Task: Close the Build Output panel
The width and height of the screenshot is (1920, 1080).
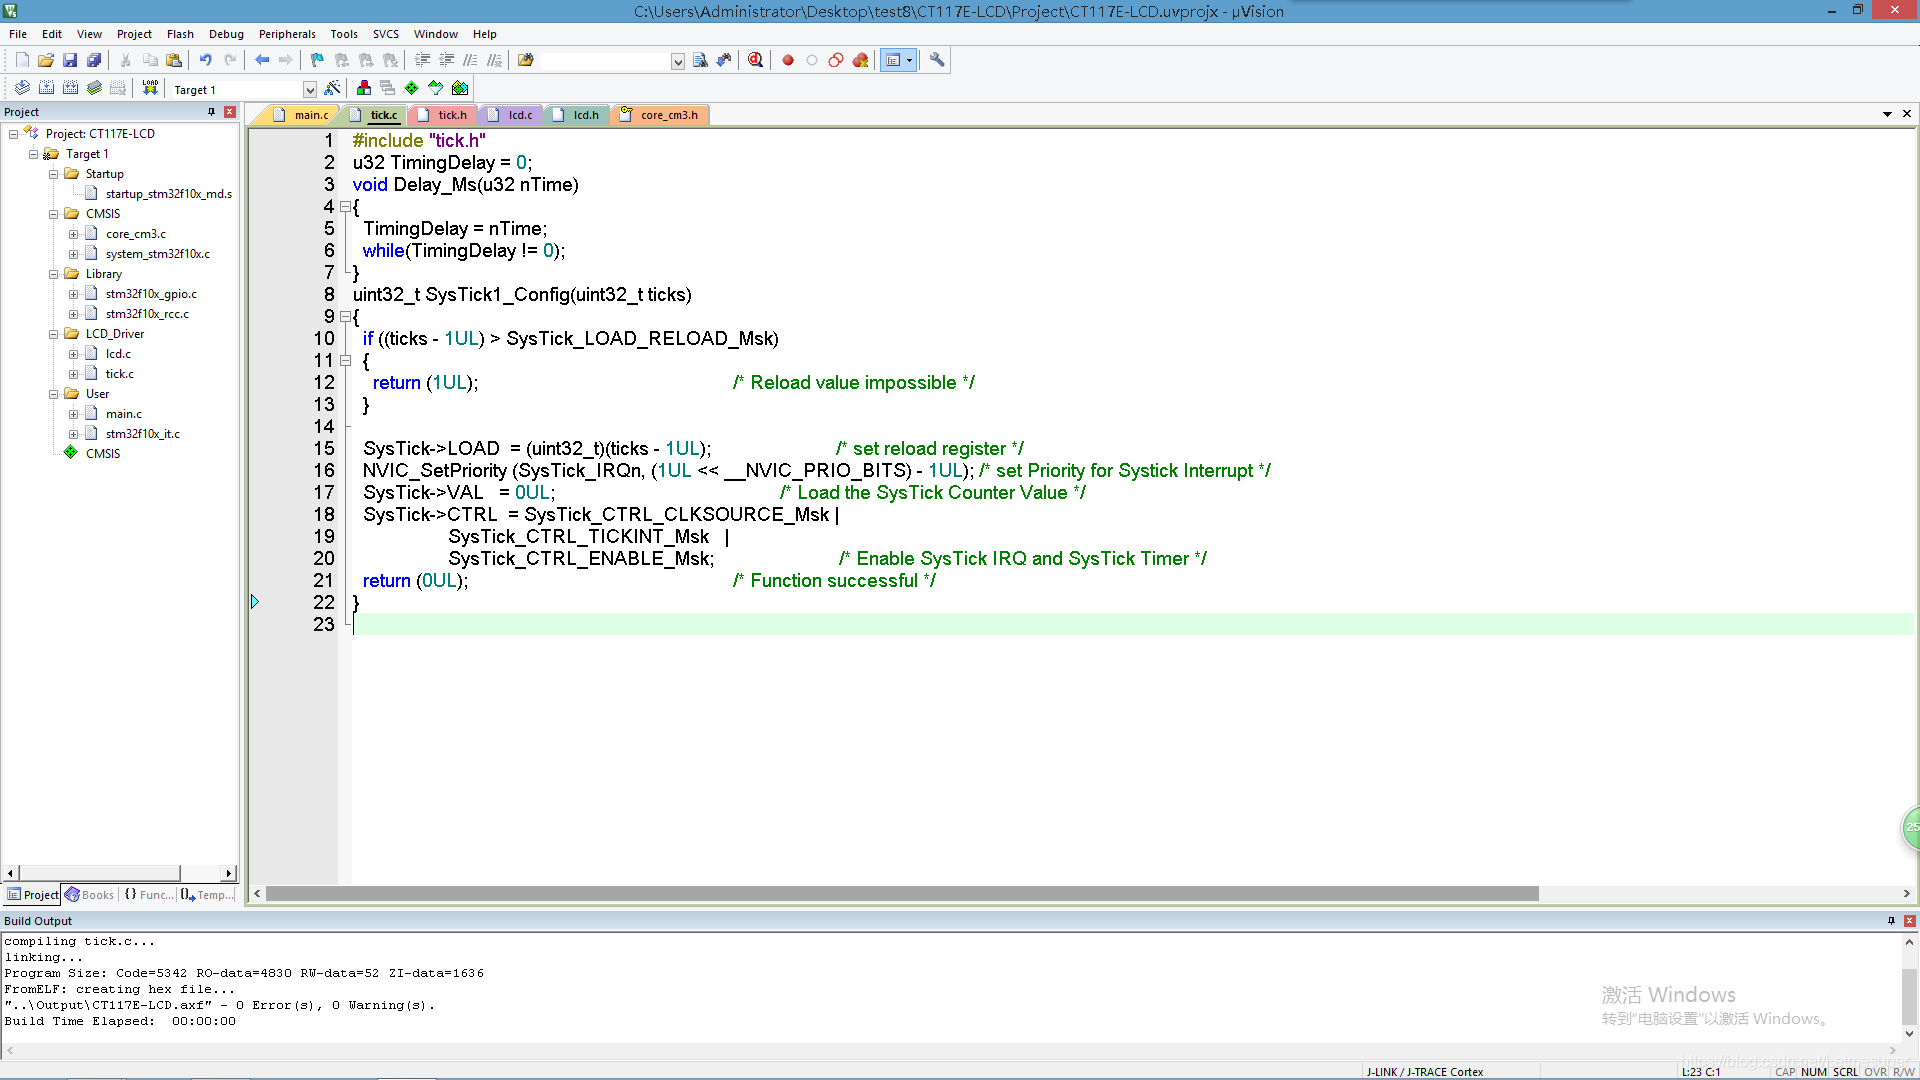Action: tap(1909, 921)
